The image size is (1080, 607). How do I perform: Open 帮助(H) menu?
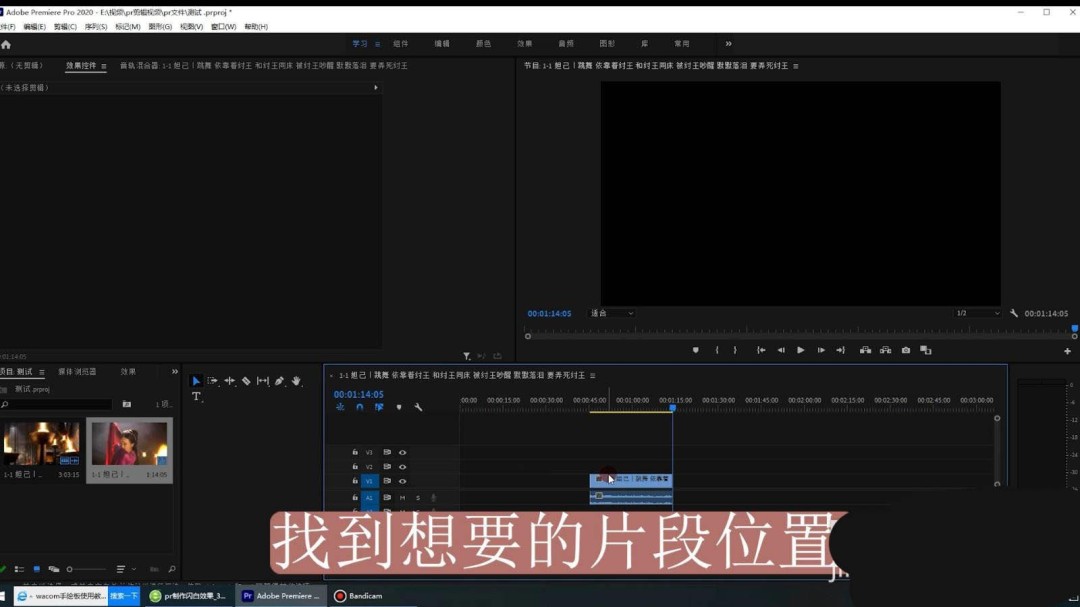coord(256,27)
